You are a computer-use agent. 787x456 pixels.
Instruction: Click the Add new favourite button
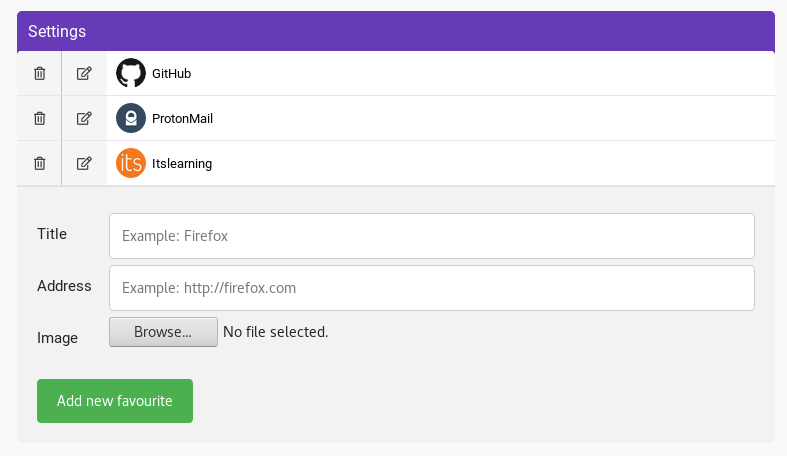tap(115, 401)
